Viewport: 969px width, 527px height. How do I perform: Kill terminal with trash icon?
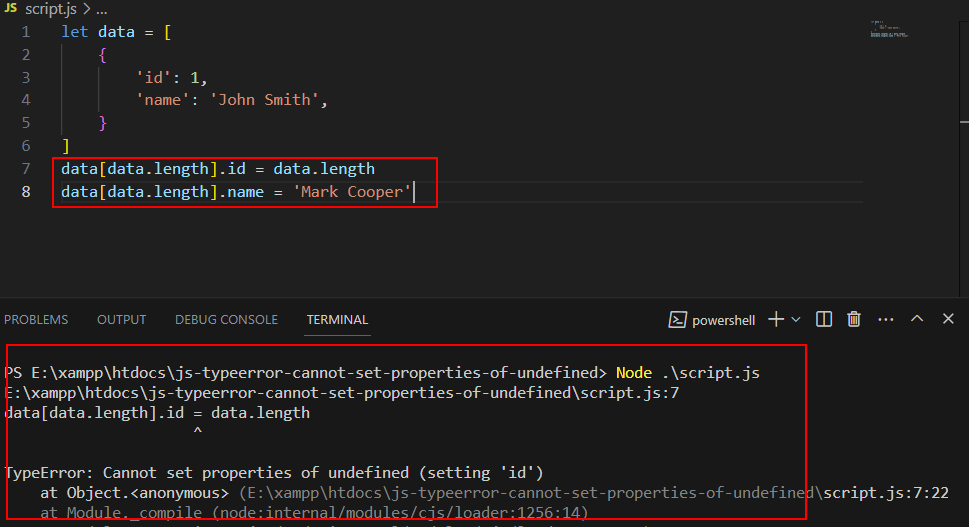[854, 319]
